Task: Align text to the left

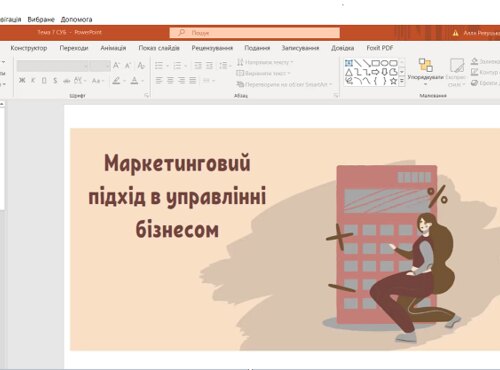Action: click(159, 80)
